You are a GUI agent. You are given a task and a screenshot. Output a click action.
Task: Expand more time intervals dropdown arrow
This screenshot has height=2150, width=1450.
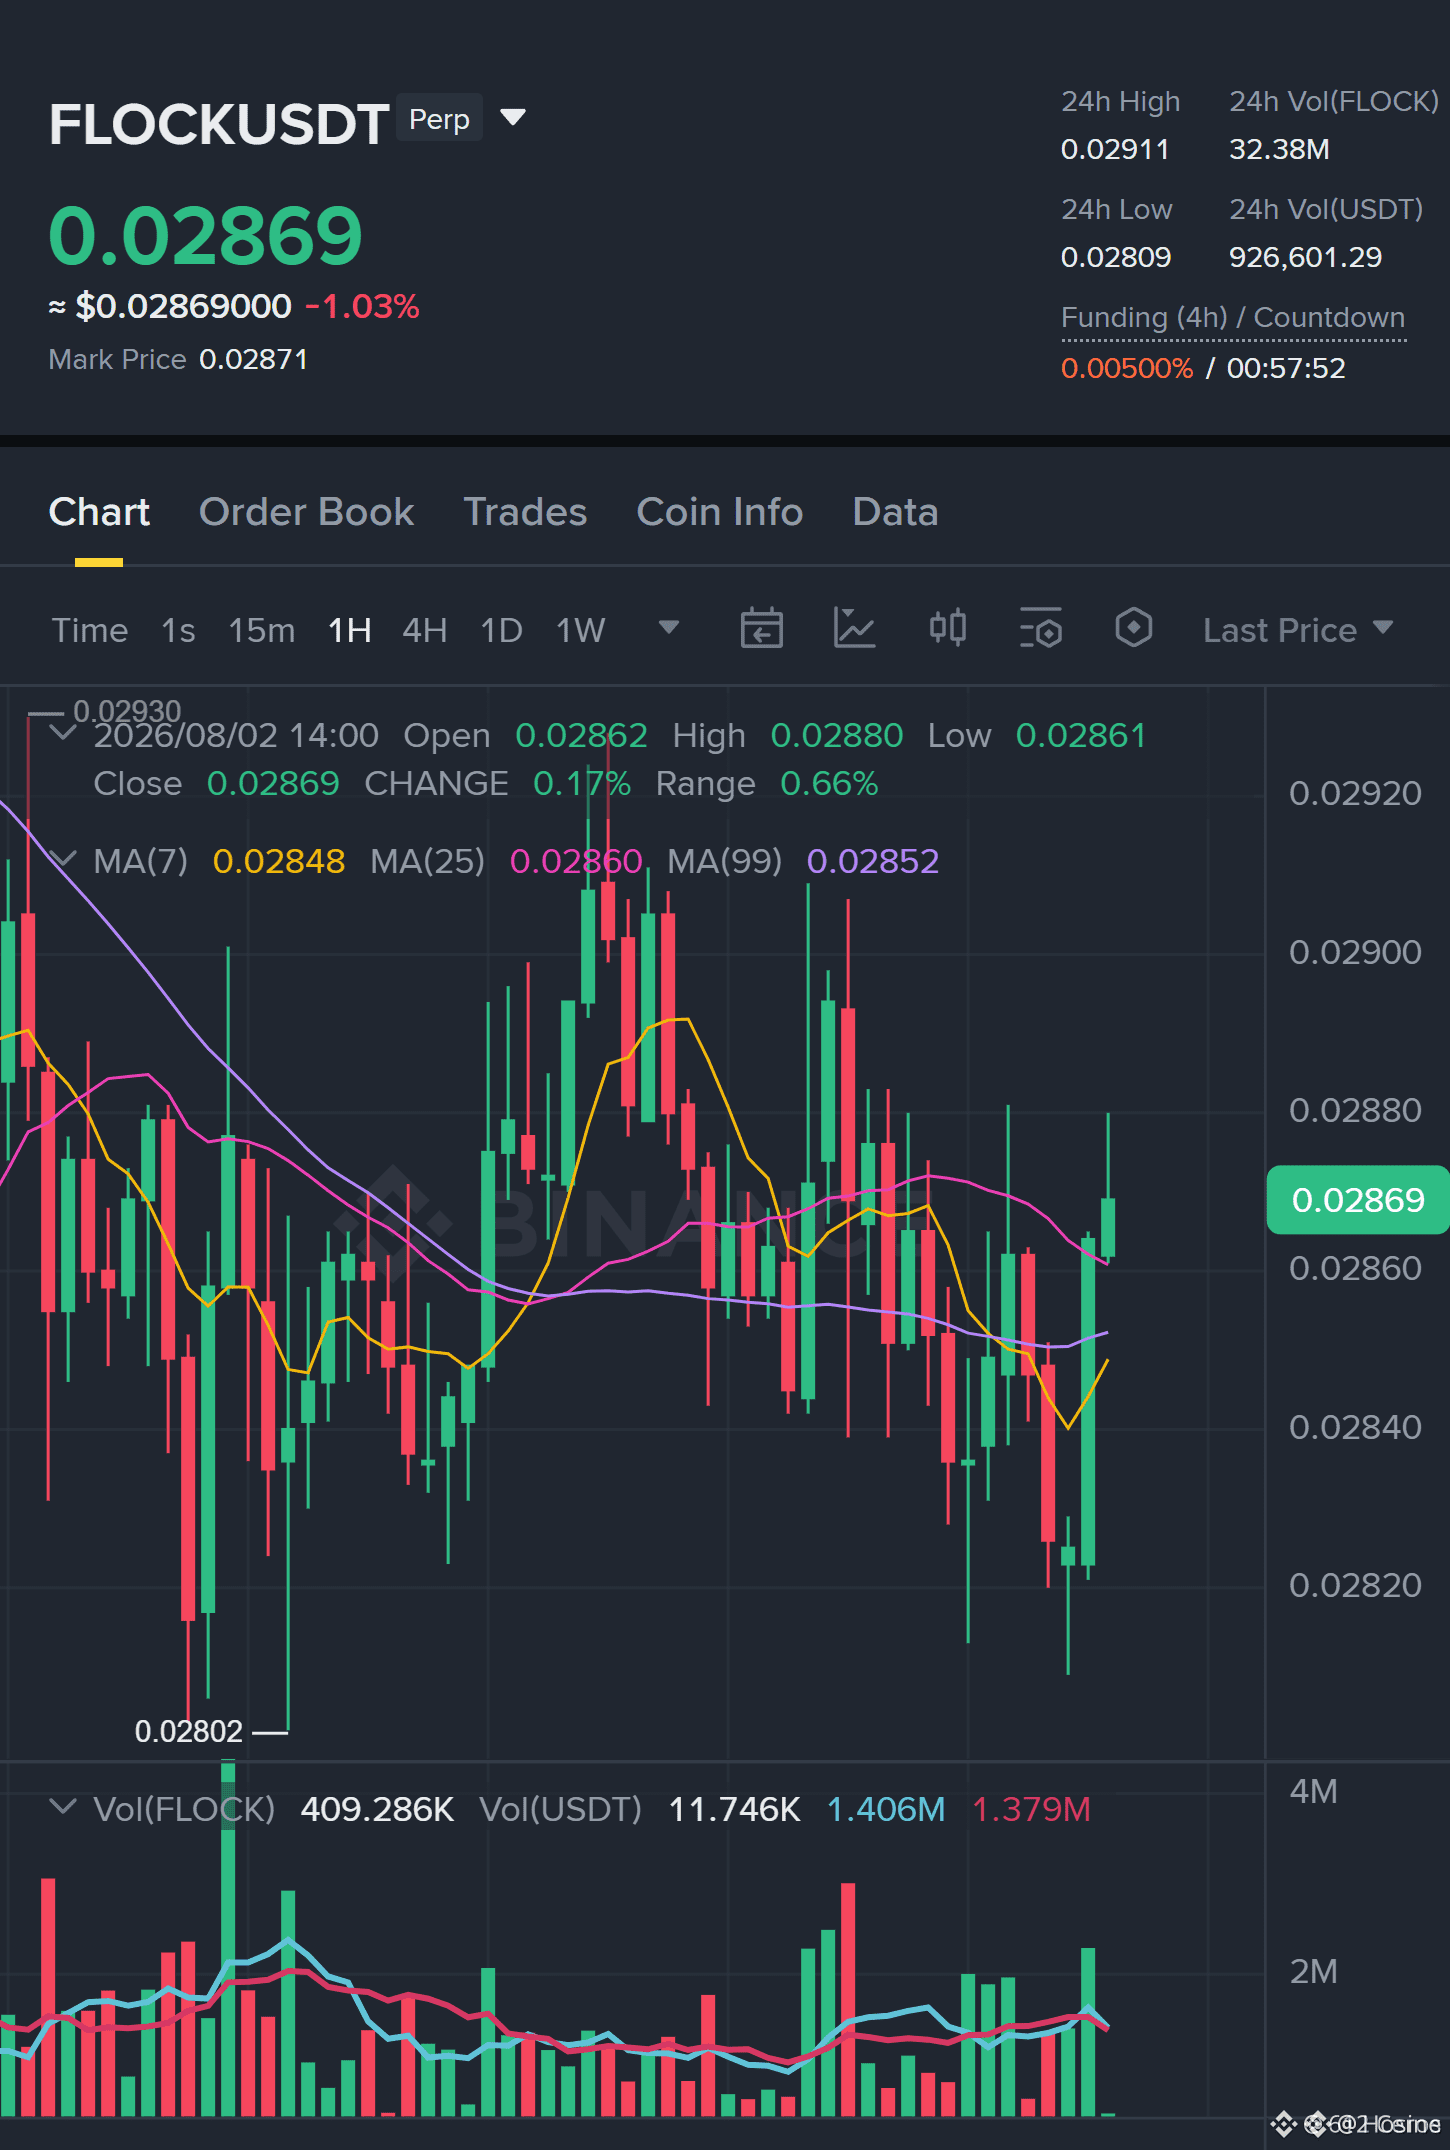669,628
